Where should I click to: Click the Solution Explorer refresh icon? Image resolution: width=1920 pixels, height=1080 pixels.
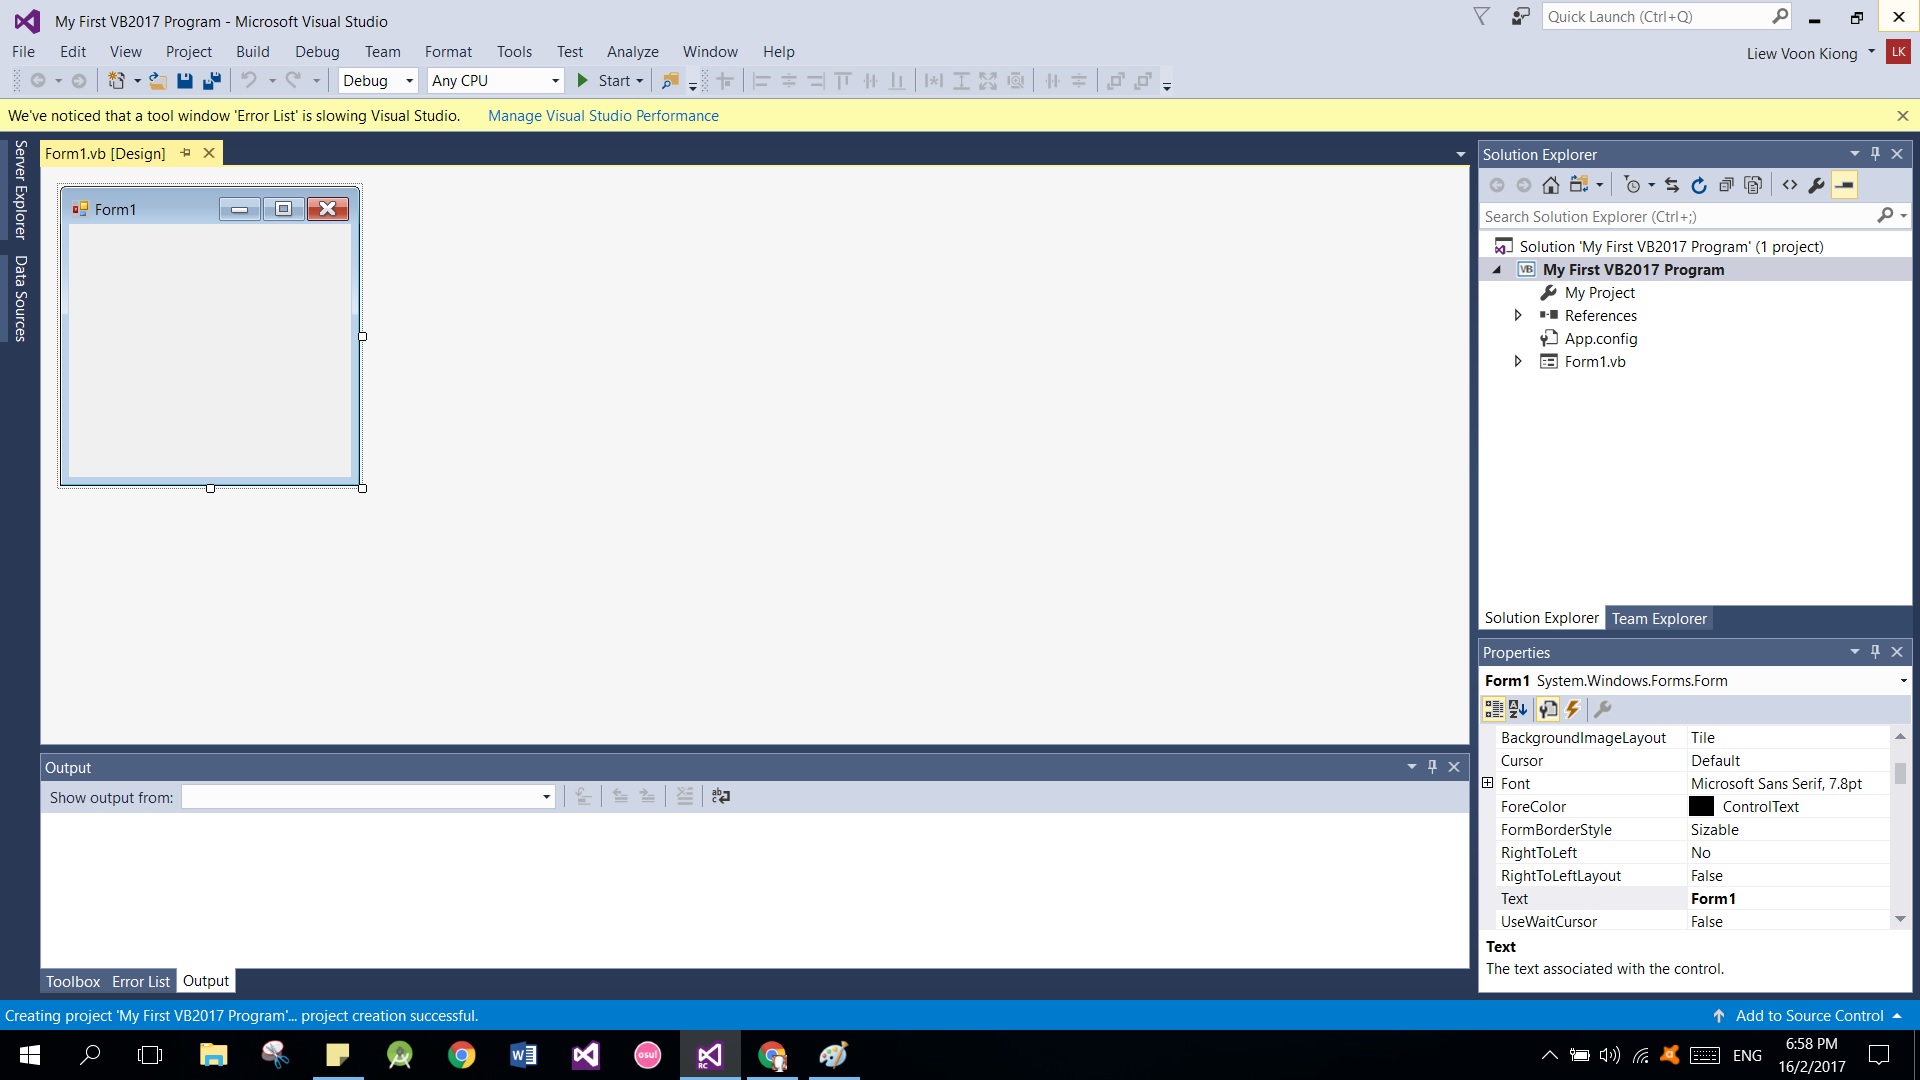coord(1700,185)
